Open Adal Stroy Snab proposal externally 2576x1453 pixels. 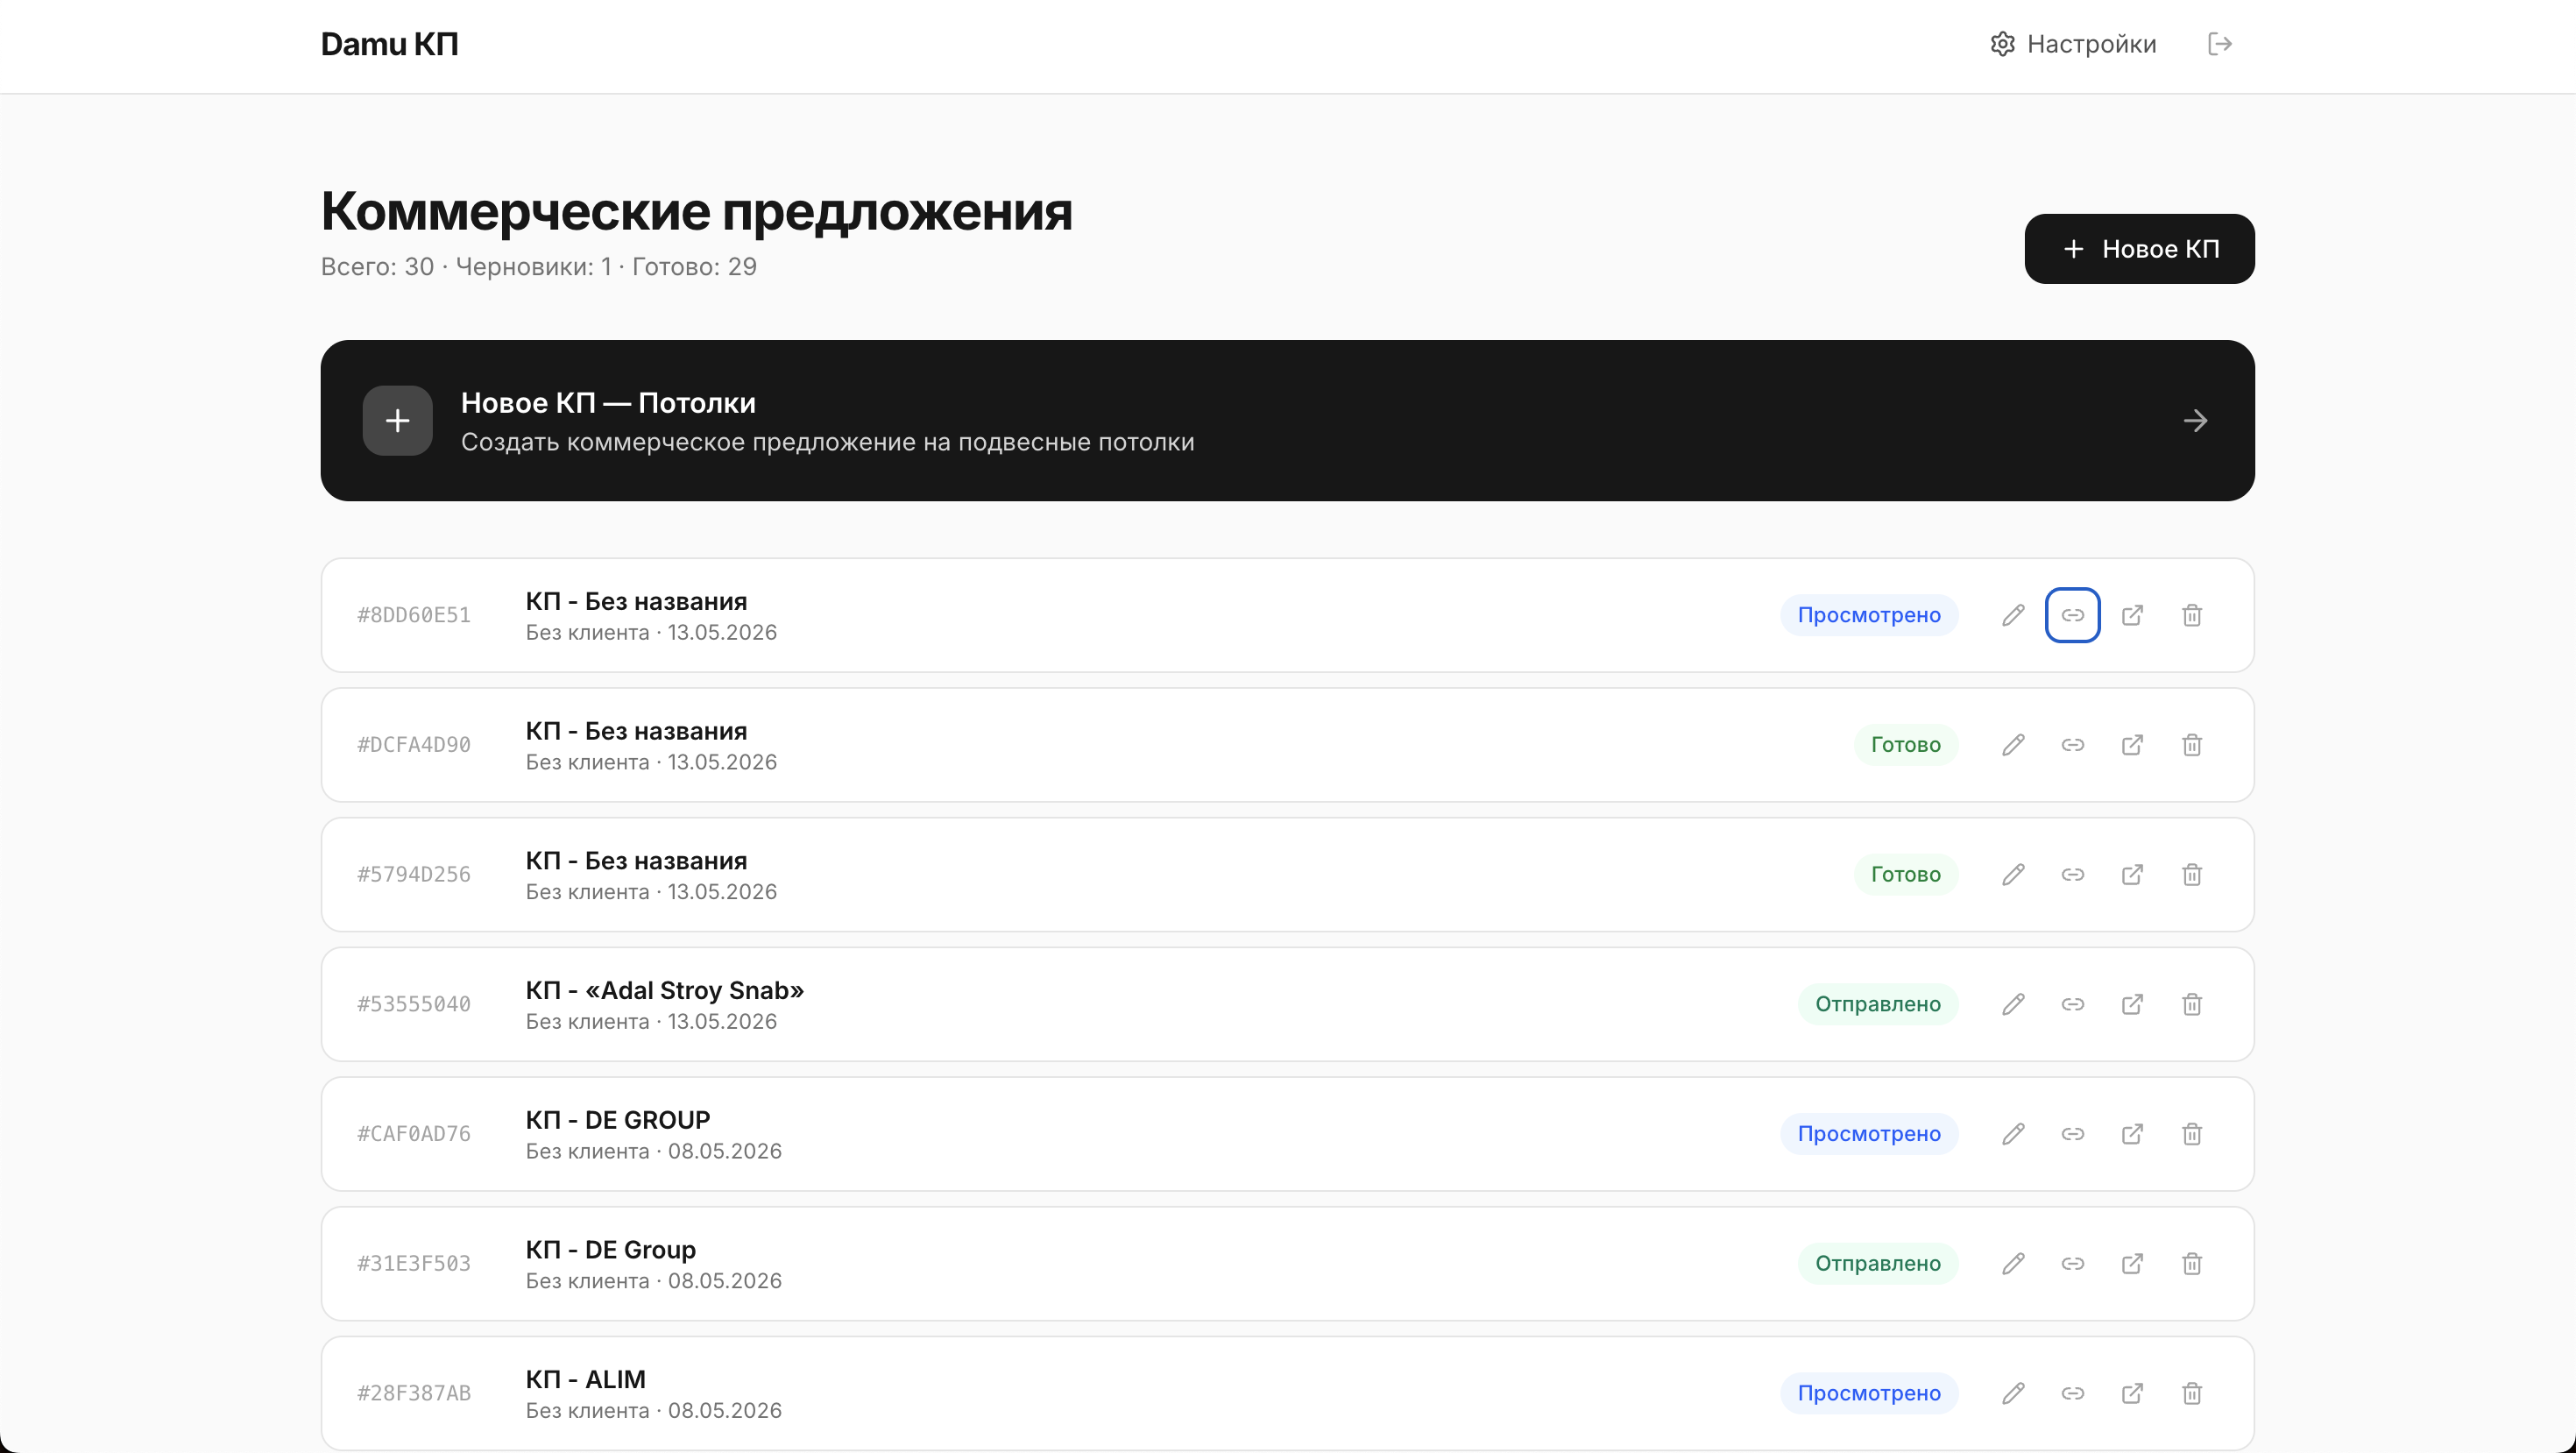point(2132,1004)
